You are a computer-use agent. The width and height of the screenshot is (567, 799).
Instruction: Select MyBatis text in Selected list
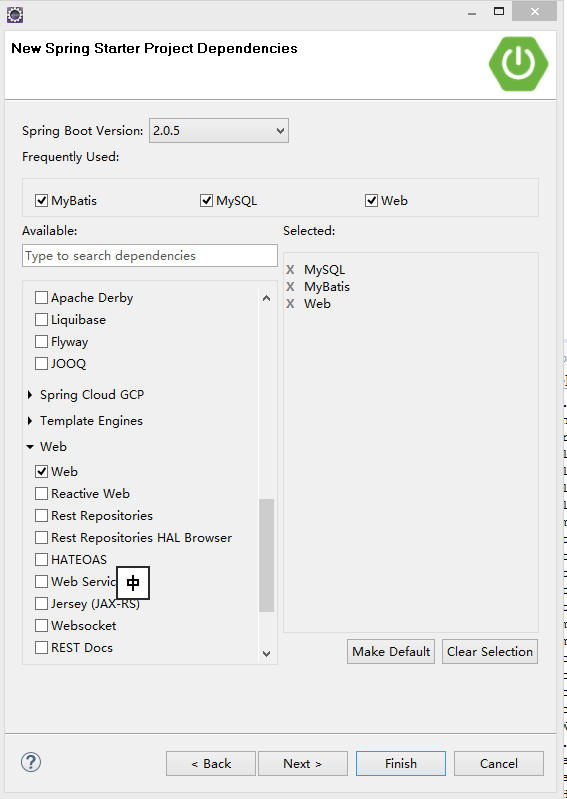pos(327,287)
